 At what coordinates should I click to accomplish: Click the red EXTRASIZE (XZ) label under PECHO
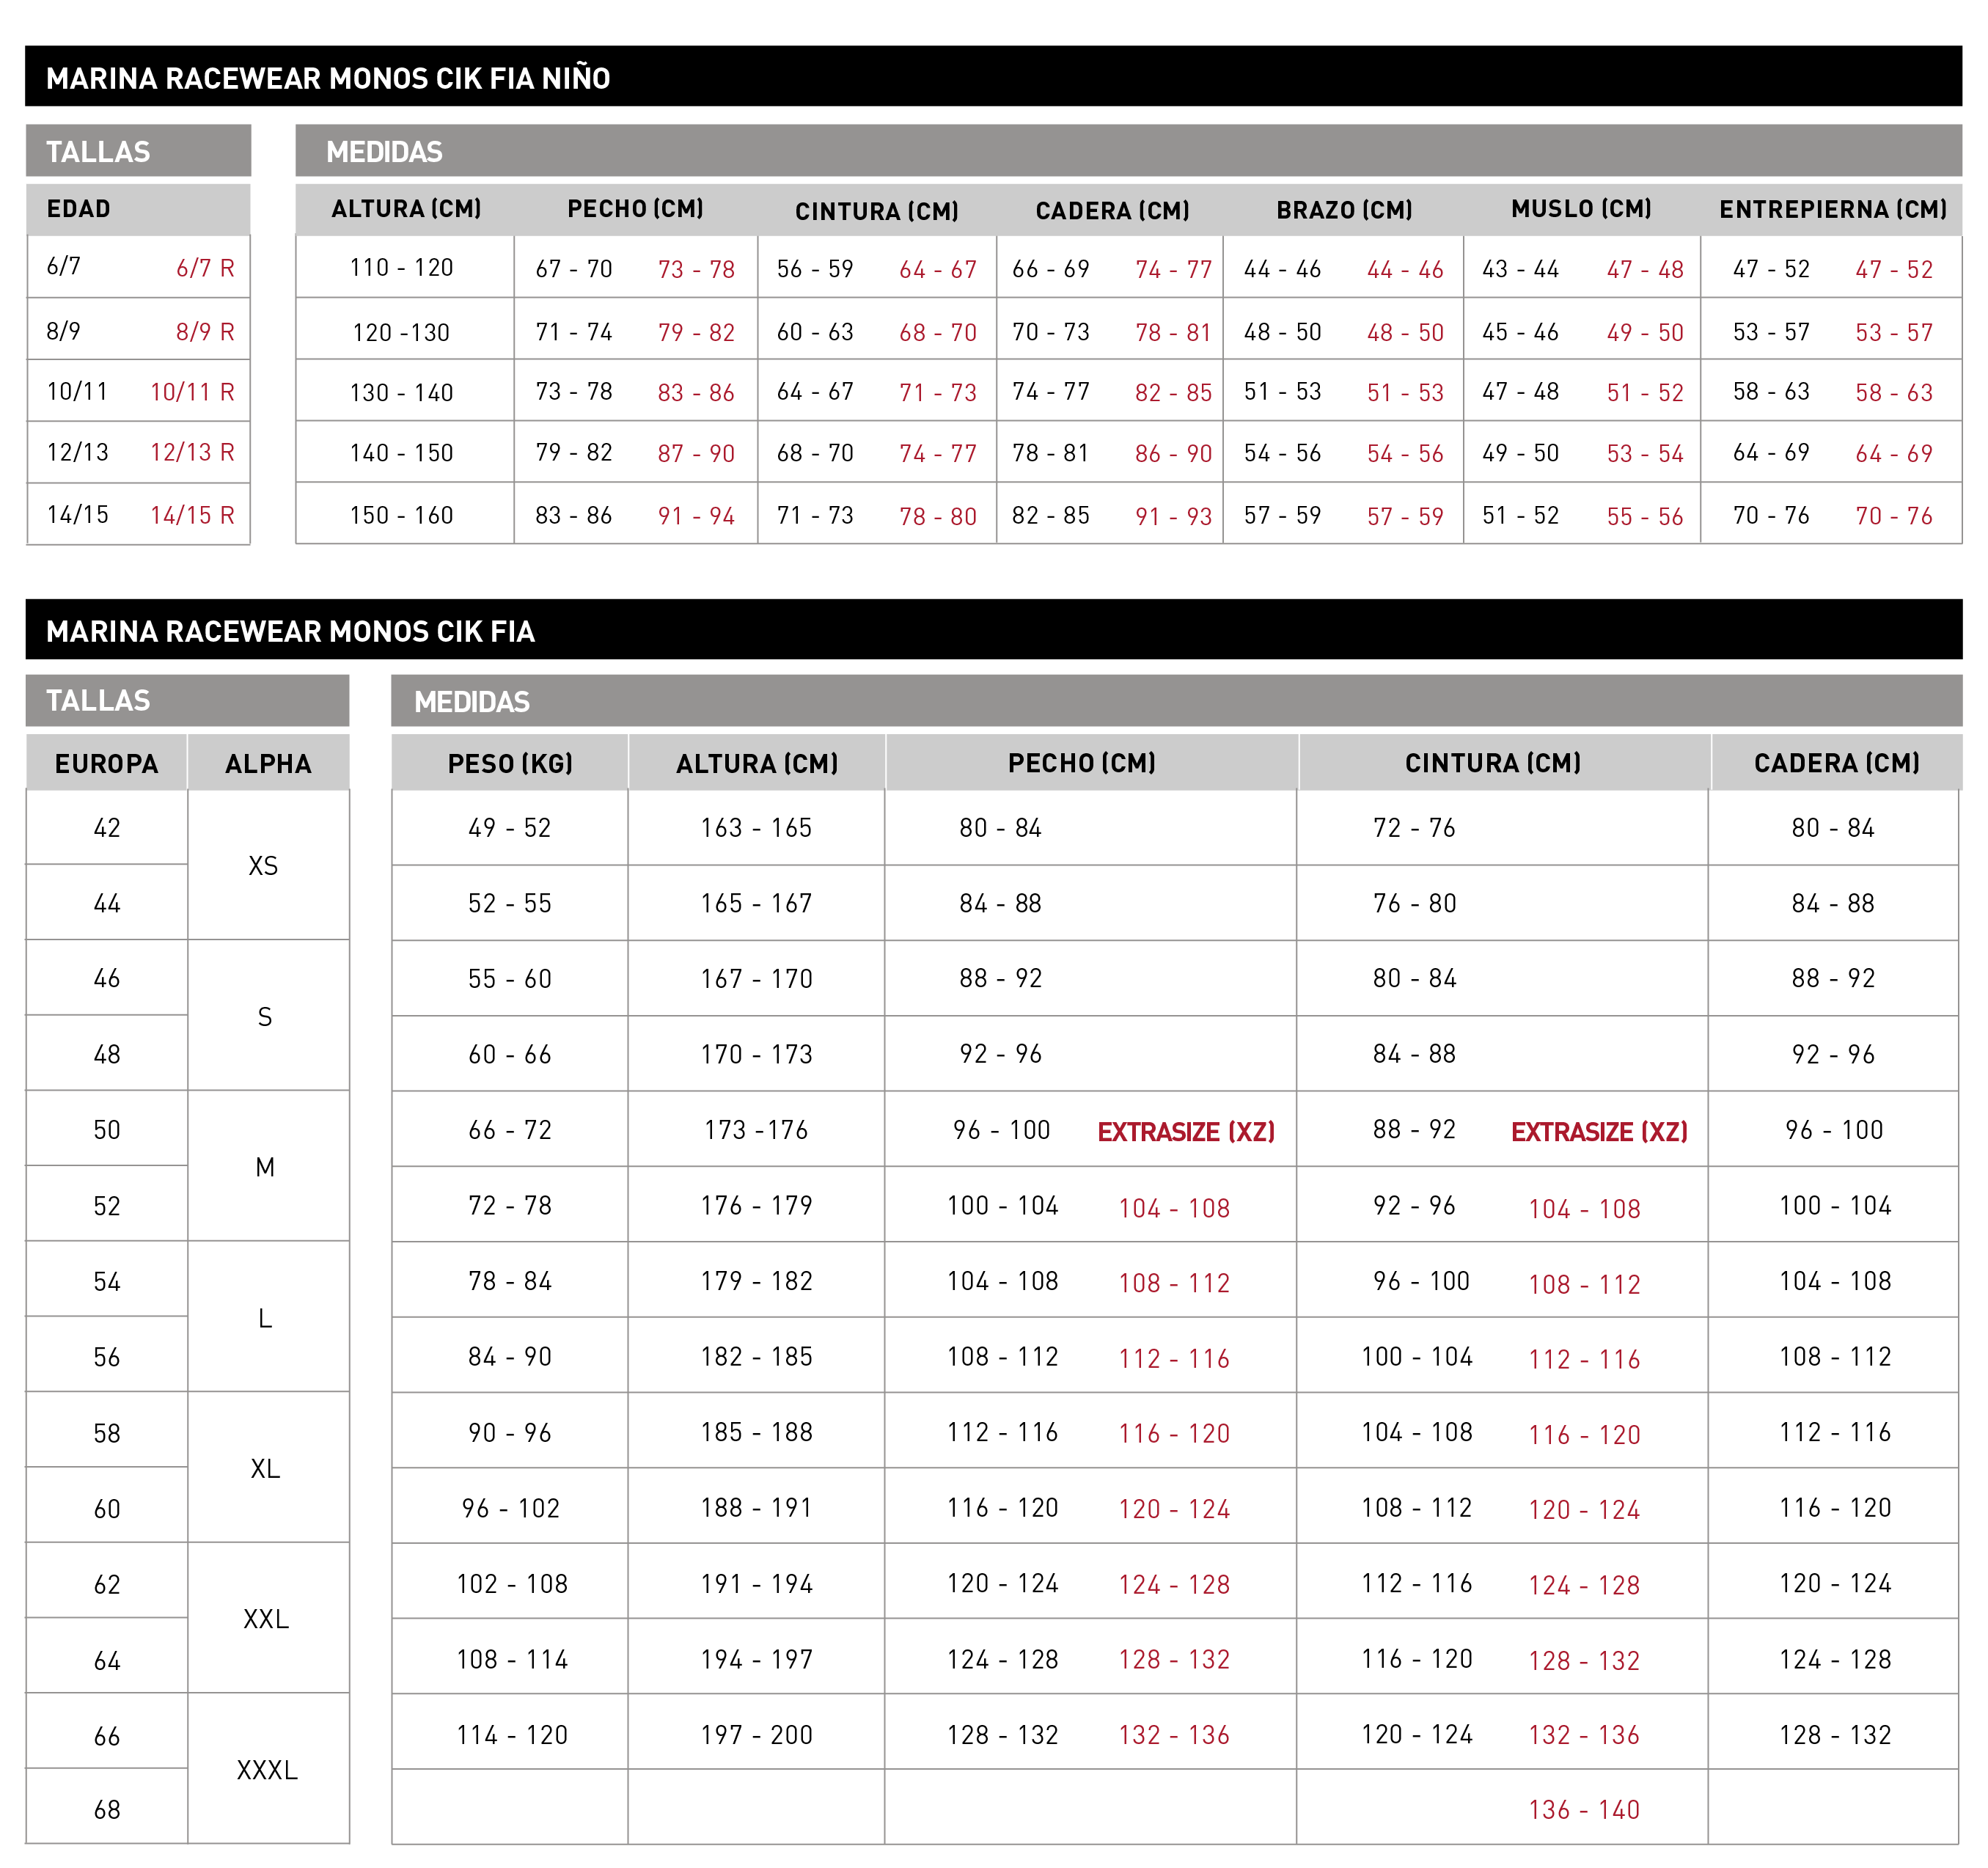[1186, 1132]
